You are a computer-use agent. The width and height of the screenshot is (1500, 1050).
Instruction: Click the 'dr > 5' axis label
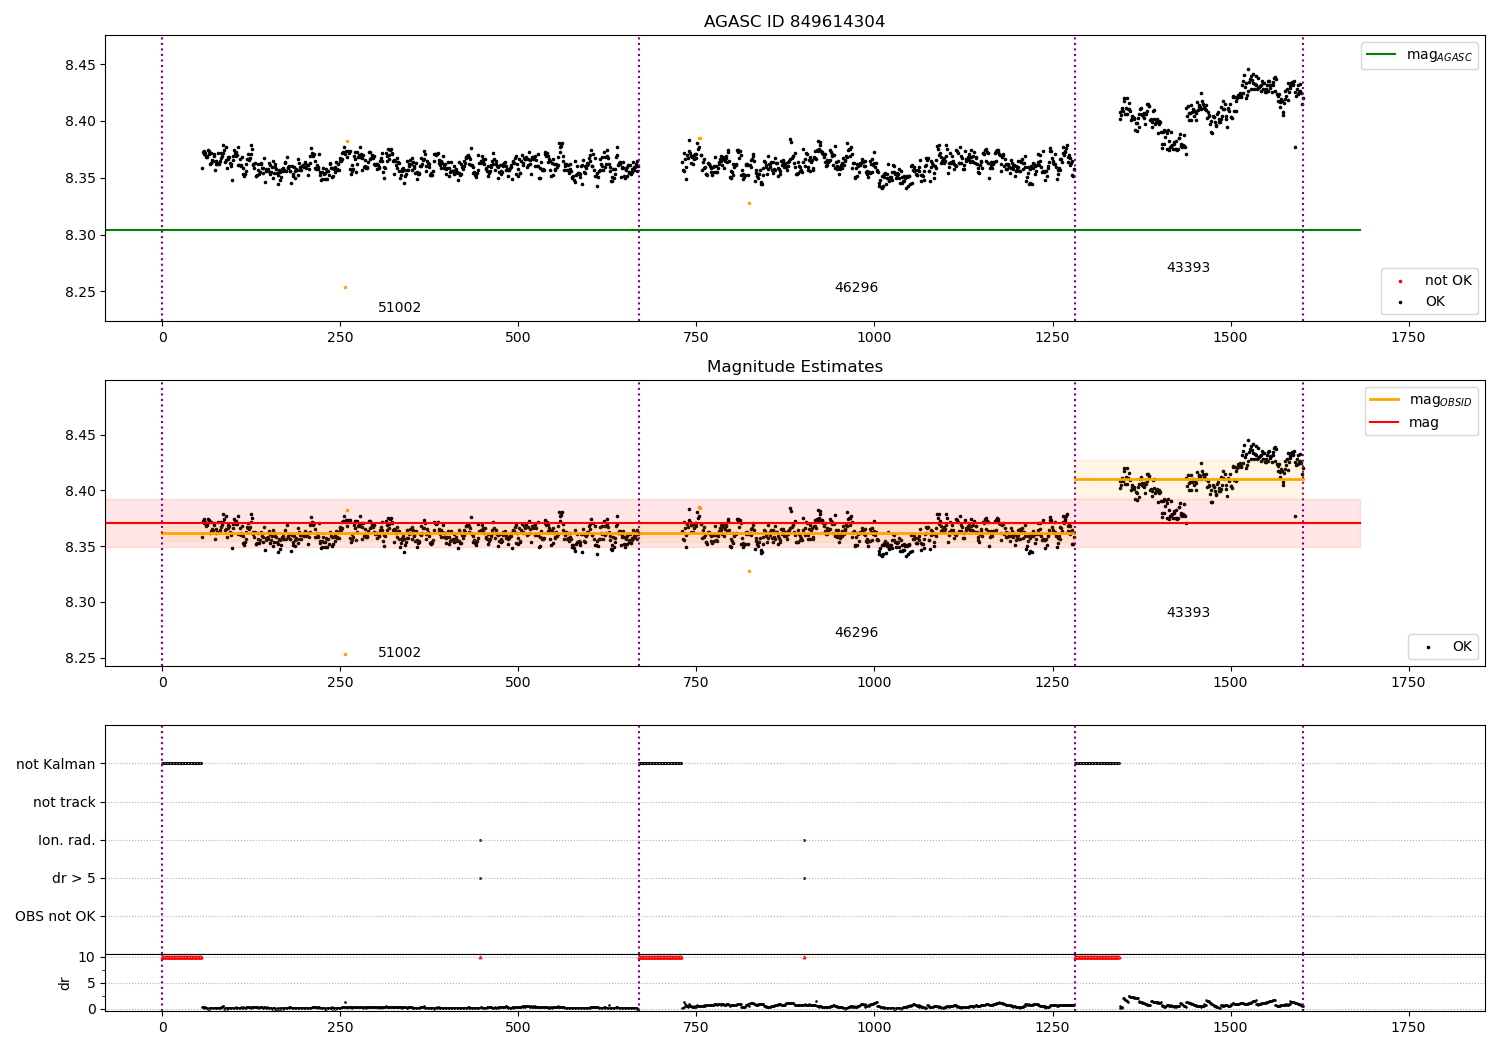(x=74, y=878)
